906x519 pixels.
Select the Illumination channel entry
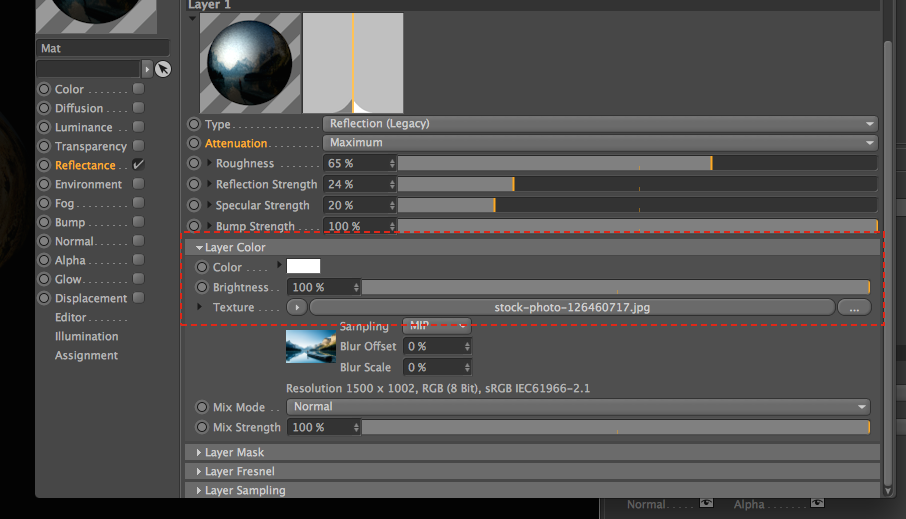pyautogui.click(x=87, y=336)
